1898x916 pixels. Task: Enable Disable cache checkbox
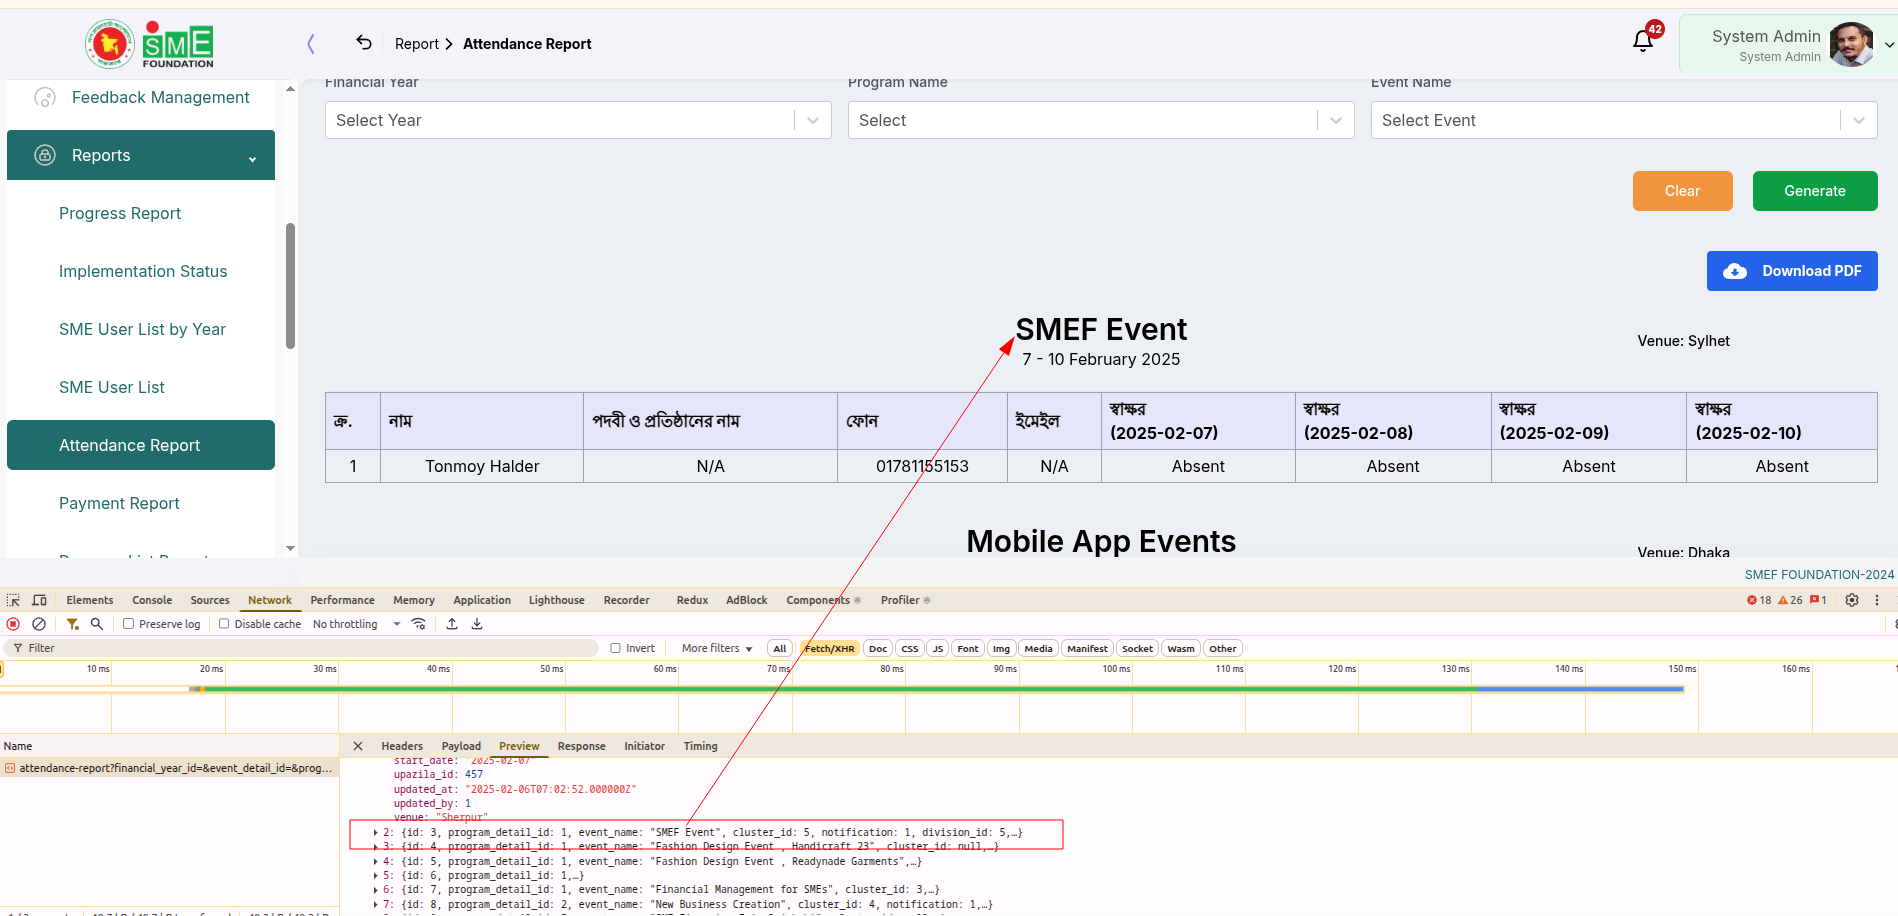(x=224, y=624)
